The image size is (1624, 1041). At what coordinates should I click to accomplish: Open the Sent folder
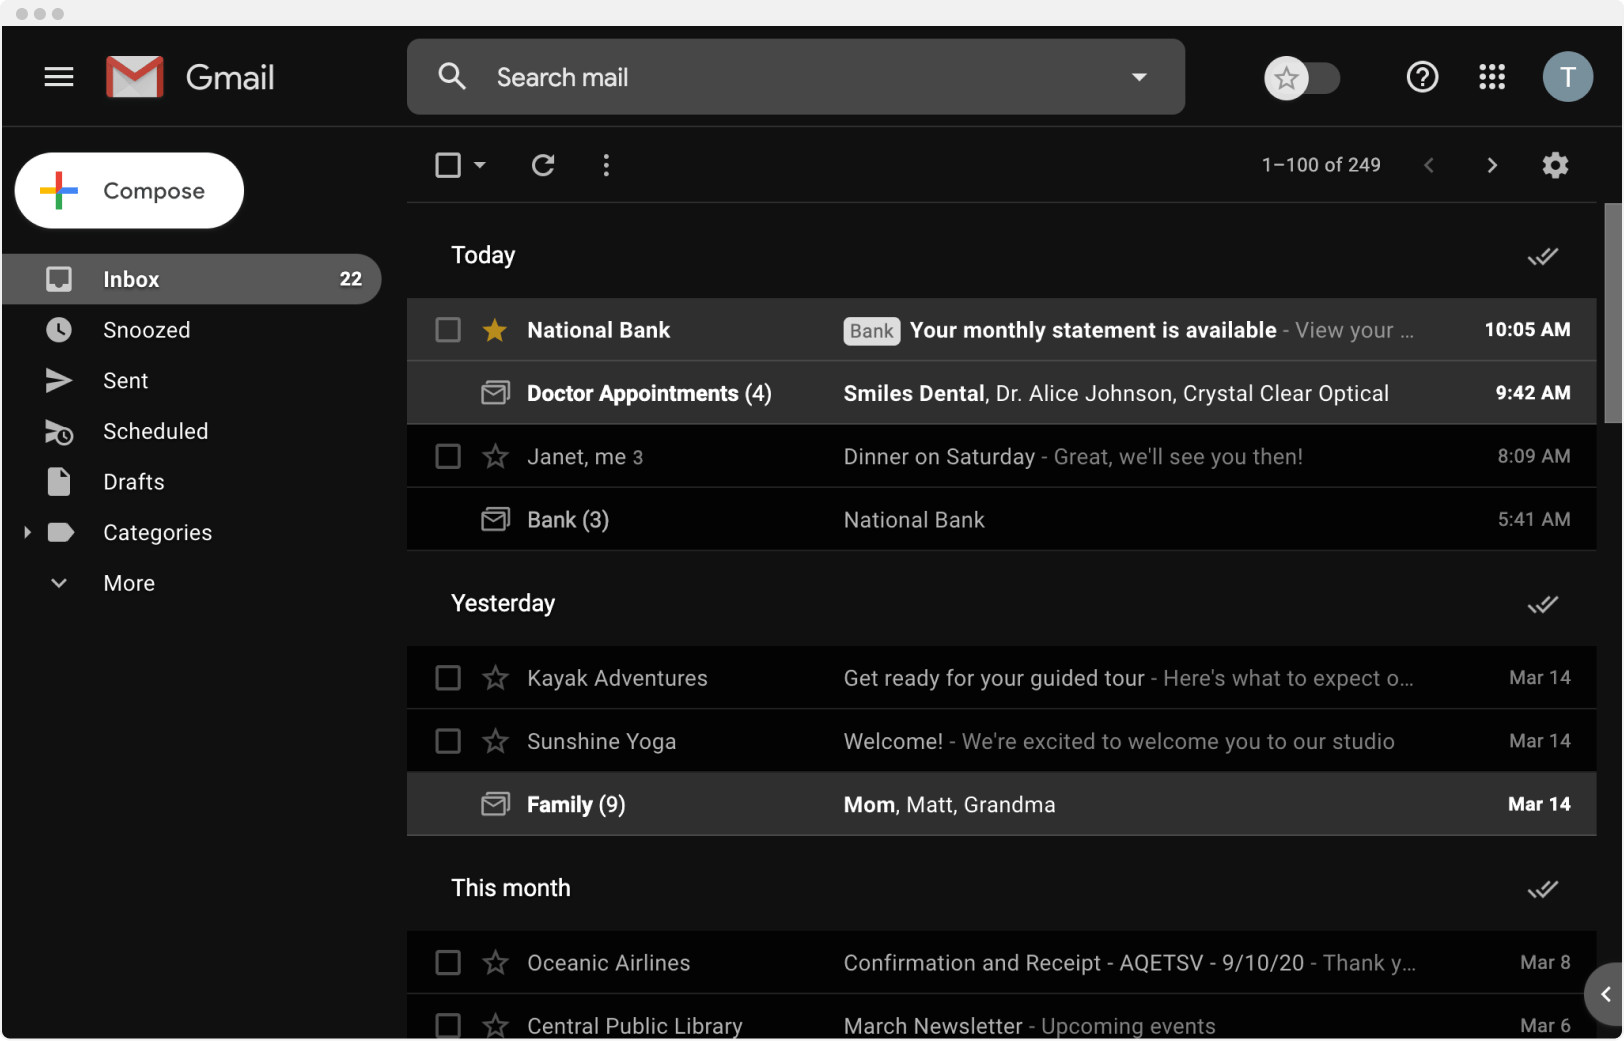tap(126, 381)
